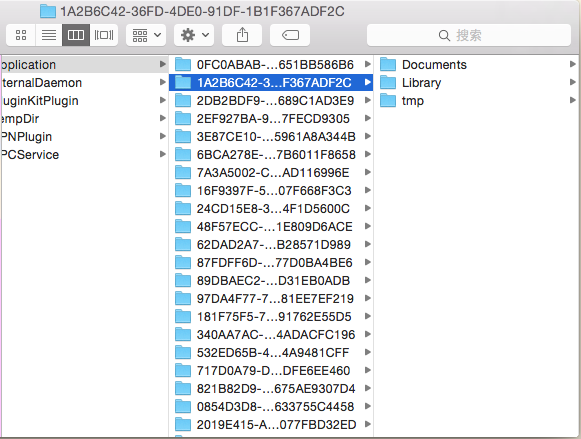Image resolution: width=581 pixels, height=439 pixels.
Task: Open the gear action menu
Action: (194, 35)
